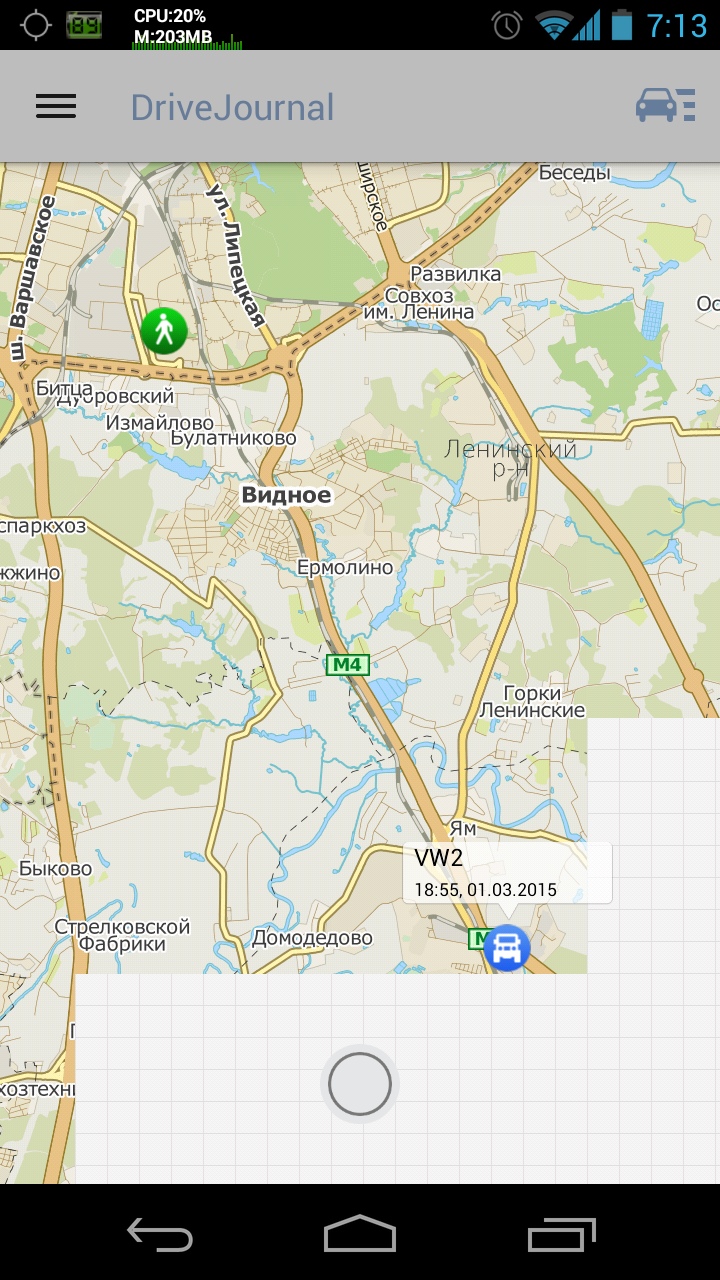Tap the Видное city label
Viewport: 720px width, 1280px height.
tap(286, 495)
